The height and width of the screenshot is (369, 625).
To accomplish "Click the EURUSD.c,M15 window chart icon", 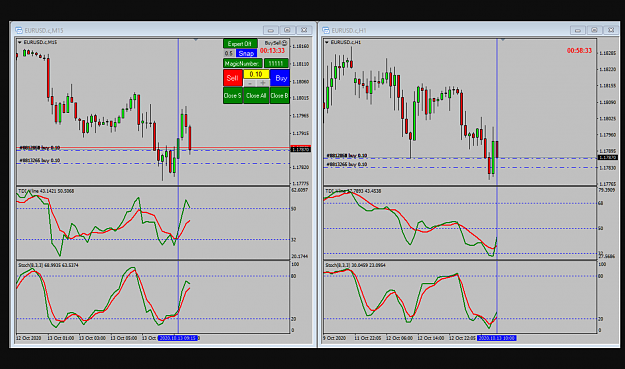I will point(19,30).
